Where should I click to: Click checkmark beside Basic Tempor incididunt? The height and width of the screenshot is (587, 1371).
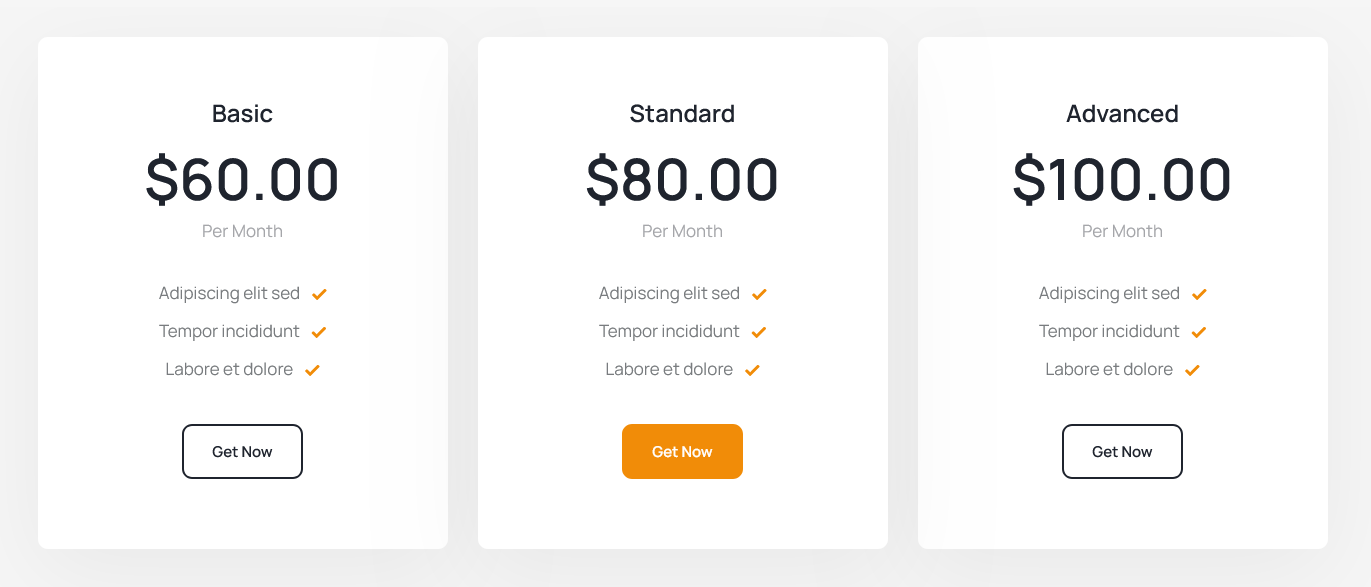point(319,332)
